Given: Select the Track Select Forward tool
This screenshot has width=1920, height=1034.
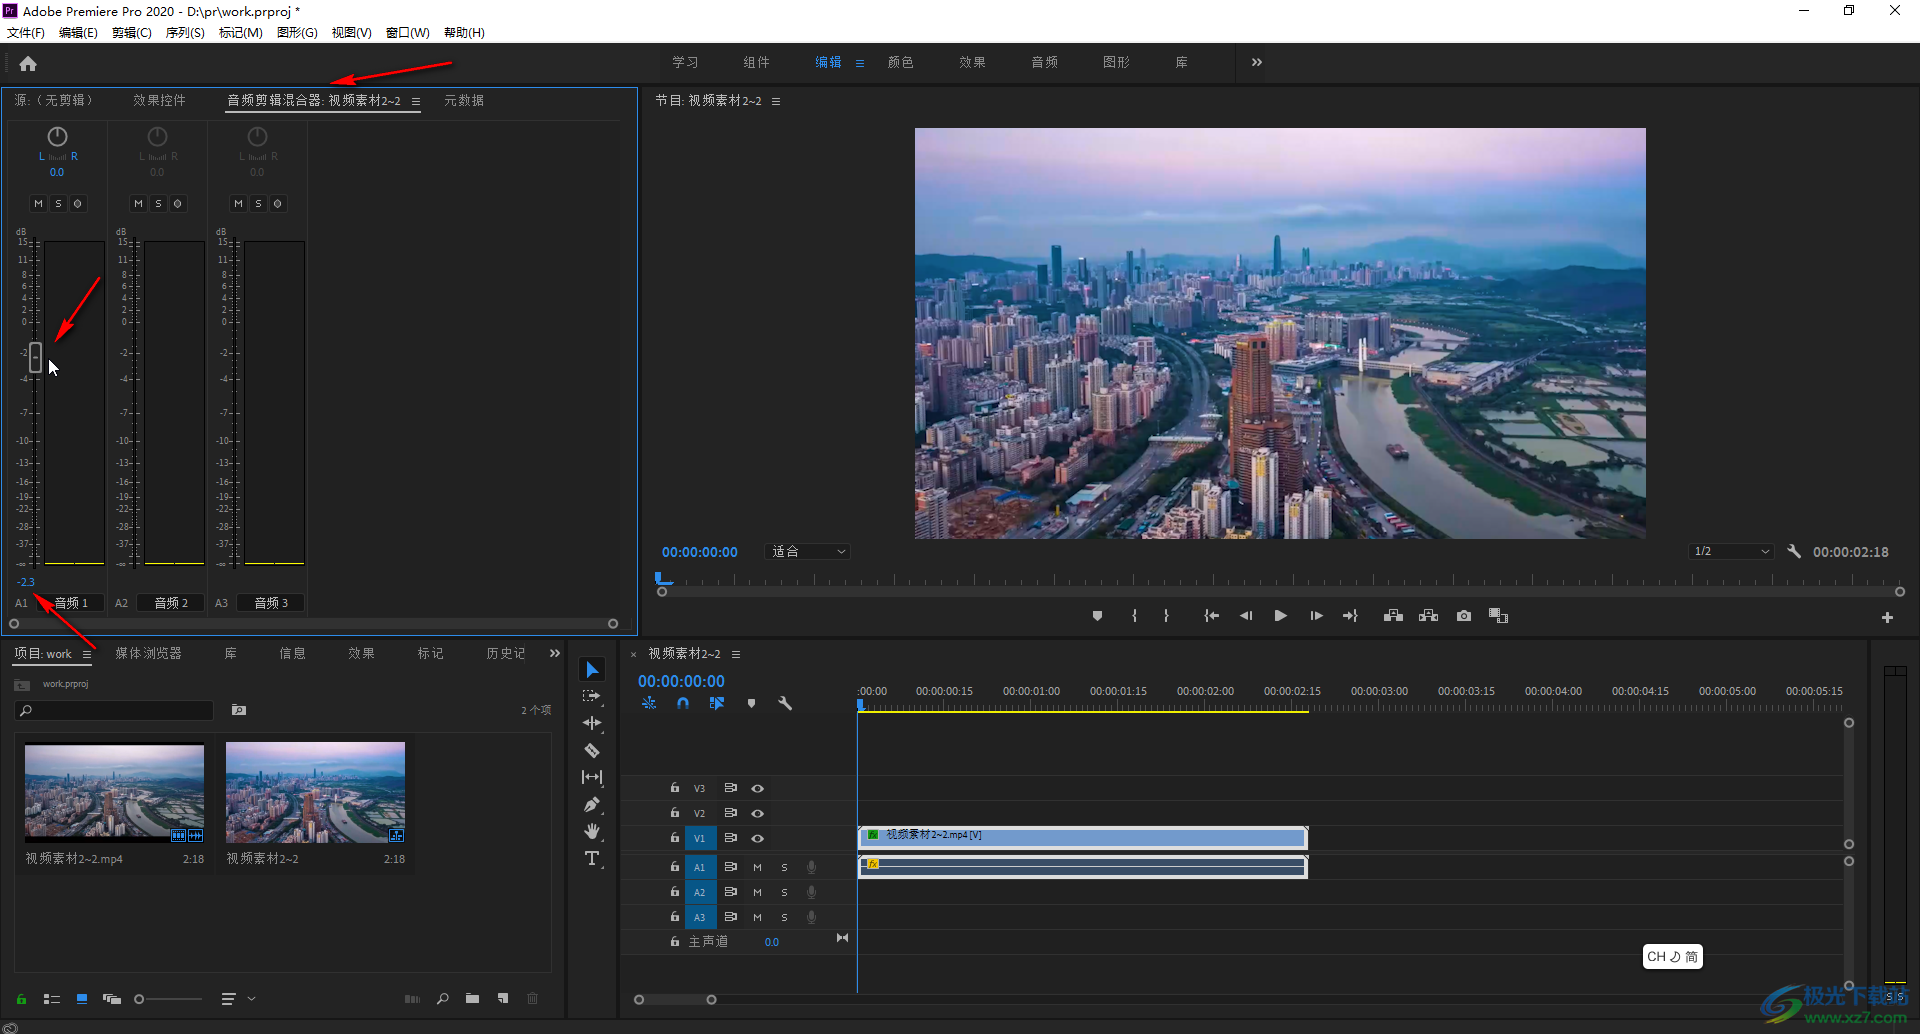Looking at the screenshot, I should pos(592,696).
